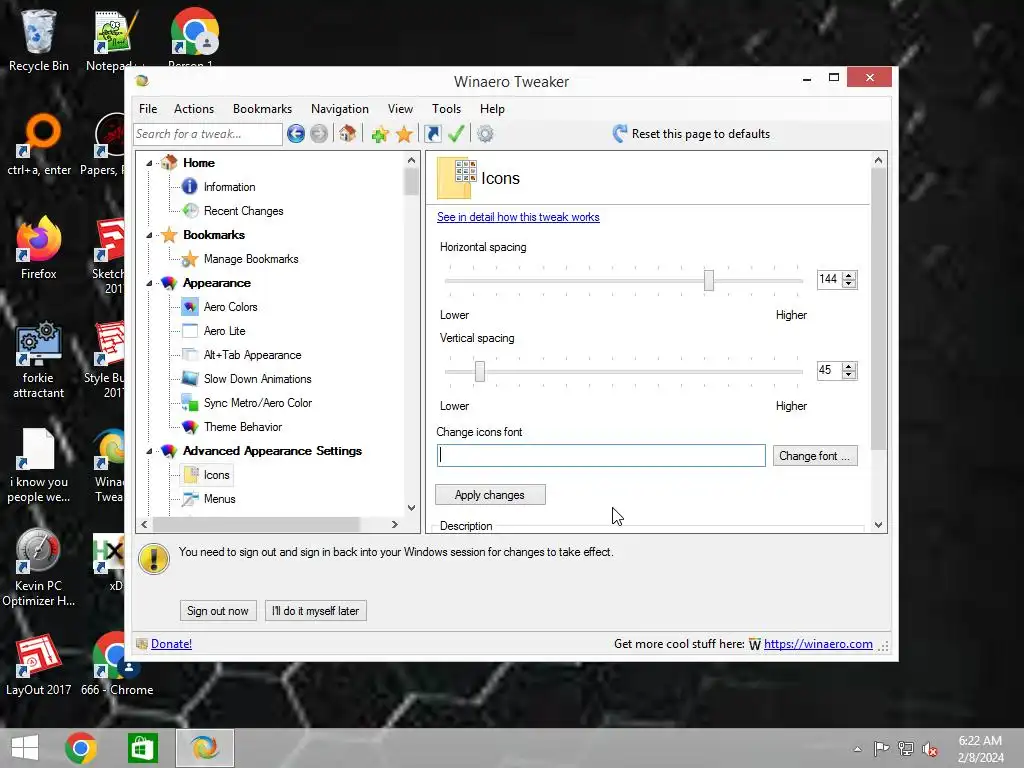Select Aero Lite in the tree
1024x768 pixels.
[x=224, y=331]
